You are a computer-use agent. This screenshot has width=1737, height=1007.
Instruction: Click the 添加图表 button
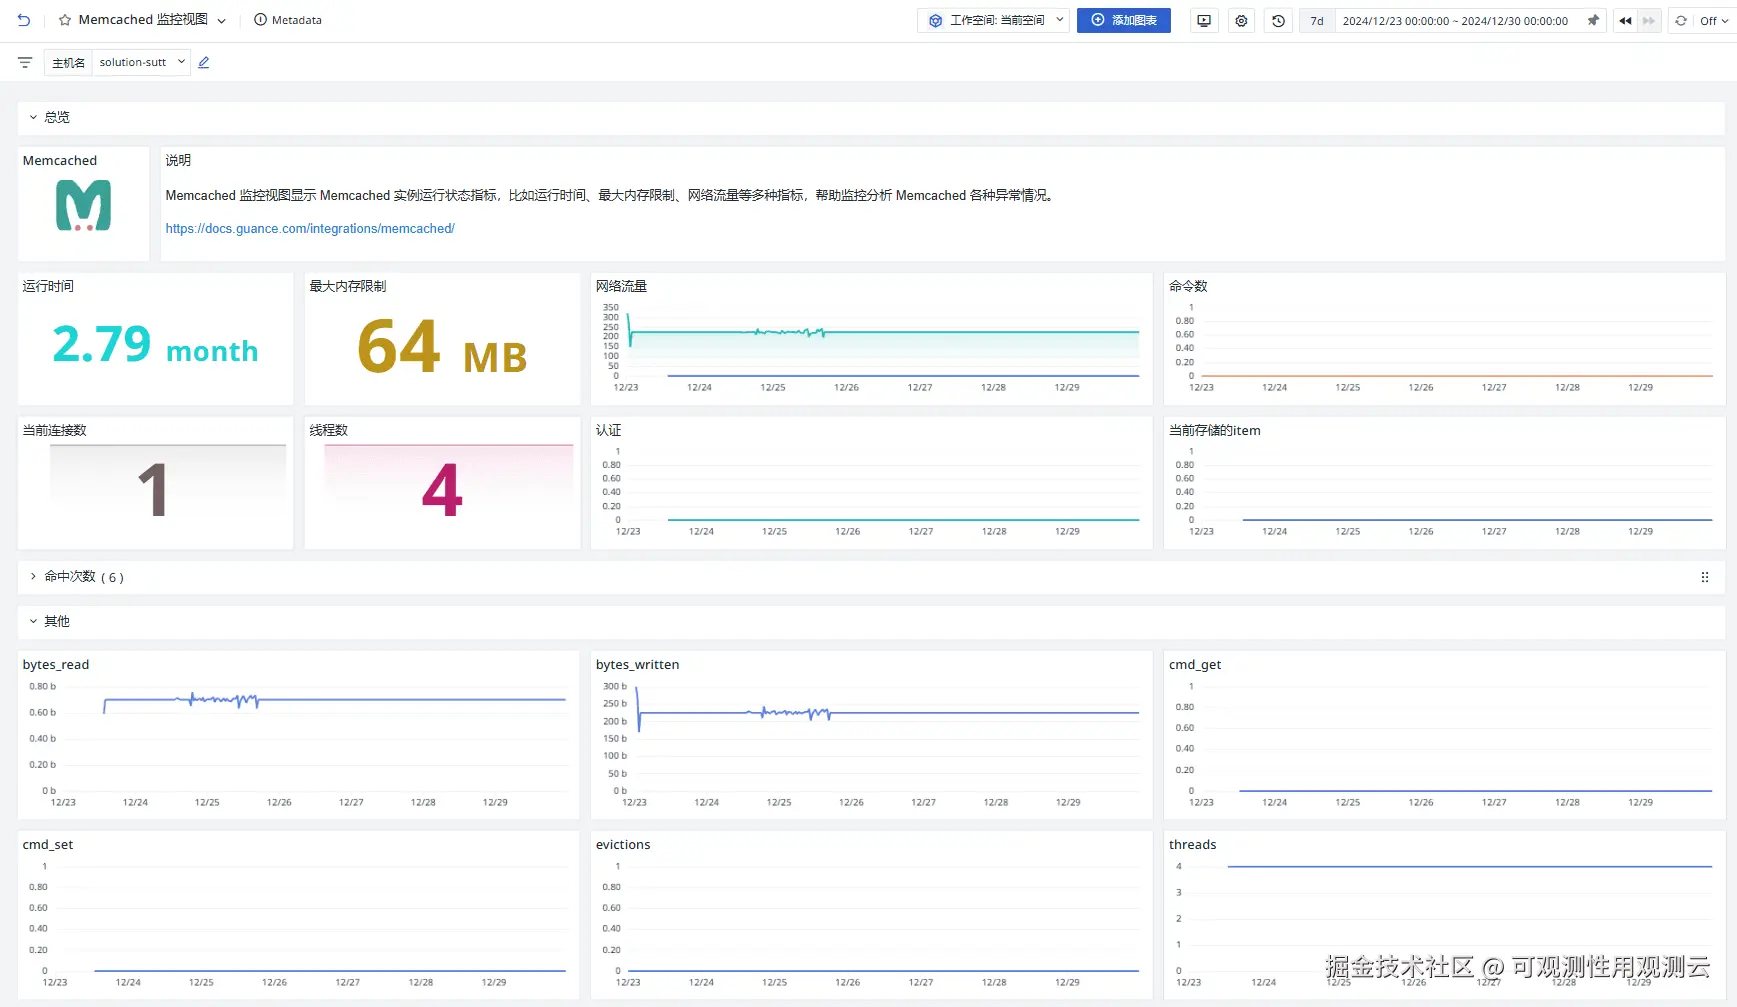click(x=1123, y=20)
